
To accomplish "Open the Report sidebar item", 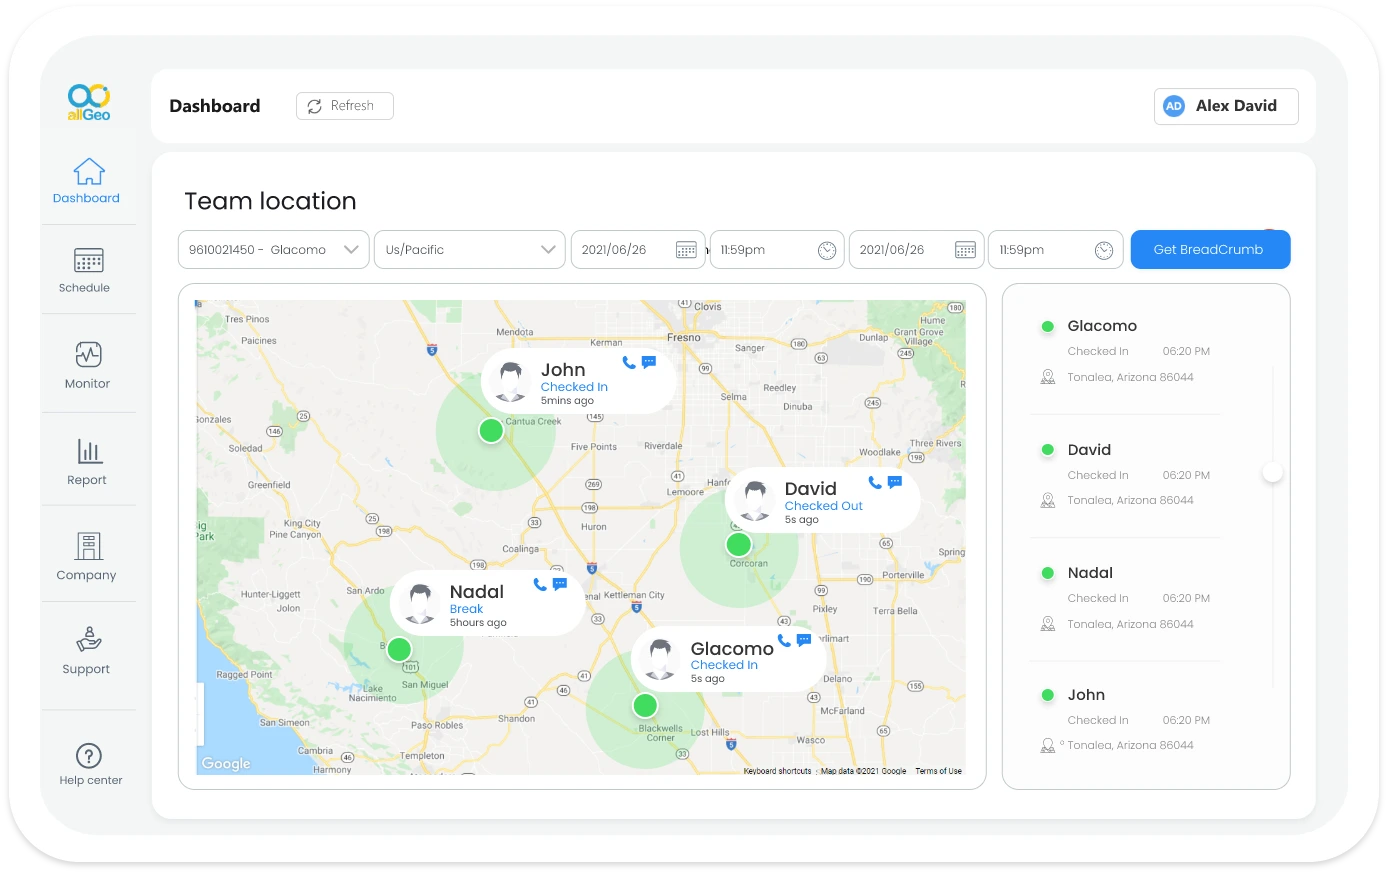I will point(87,462).
